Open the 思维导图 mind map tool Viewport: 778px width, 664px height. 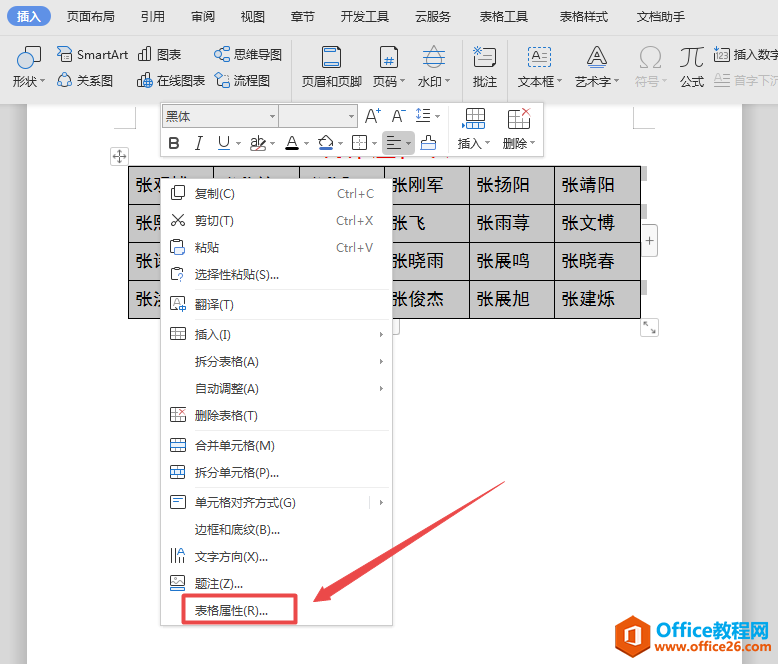click(222, 55)
